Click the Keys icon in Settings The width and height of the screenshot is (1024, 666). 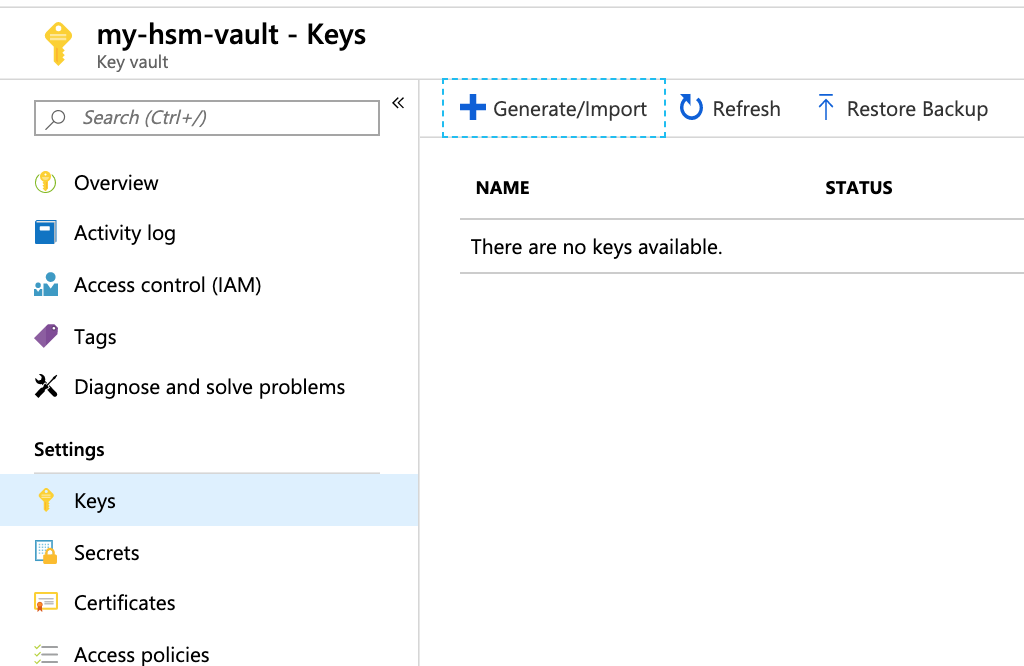[x=46, y=500]
